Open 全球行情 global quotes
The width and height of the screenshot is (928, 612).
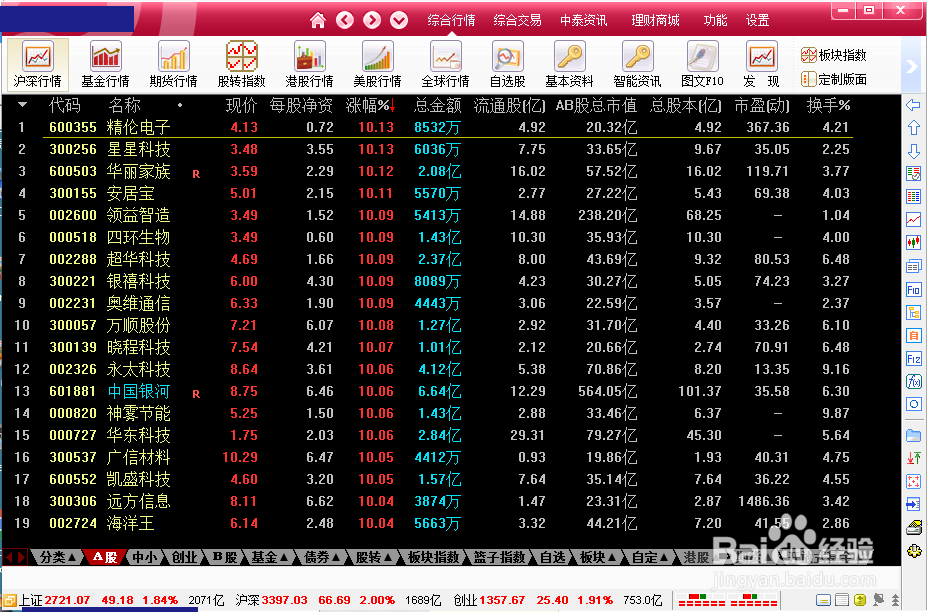pos(446,65)
